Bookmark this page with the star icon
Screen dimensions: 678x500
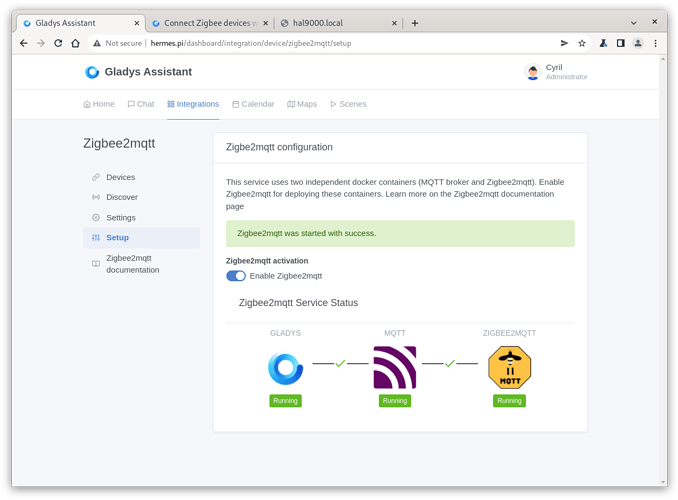[x=582, y=43]
